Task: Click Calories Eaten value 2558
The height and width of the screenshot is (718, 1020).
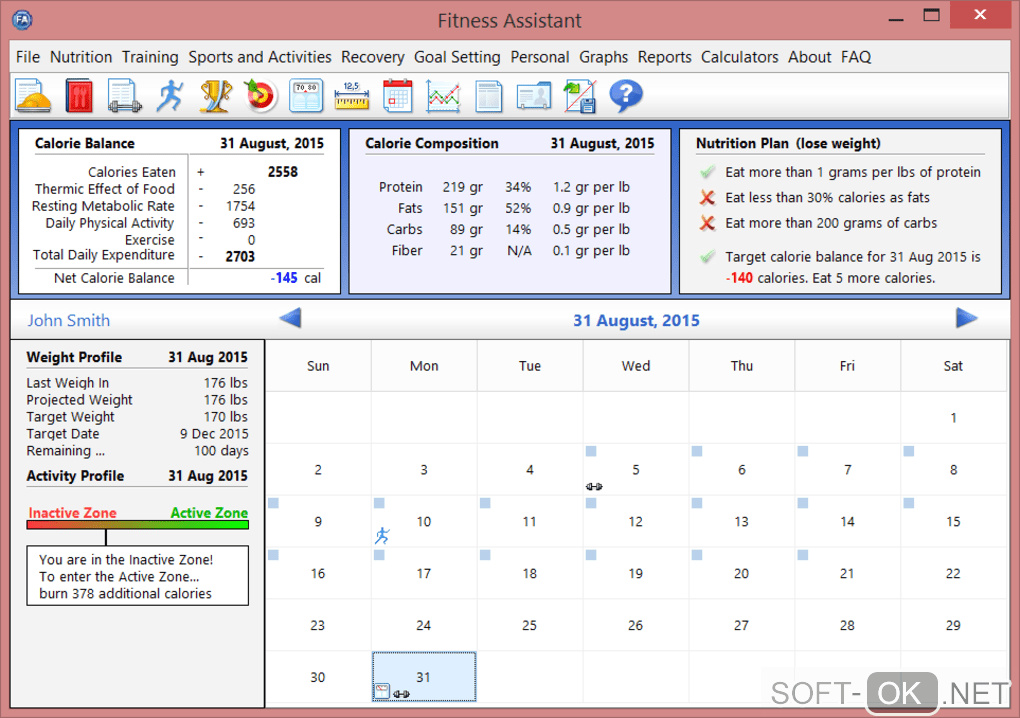Action: [282, 172]
